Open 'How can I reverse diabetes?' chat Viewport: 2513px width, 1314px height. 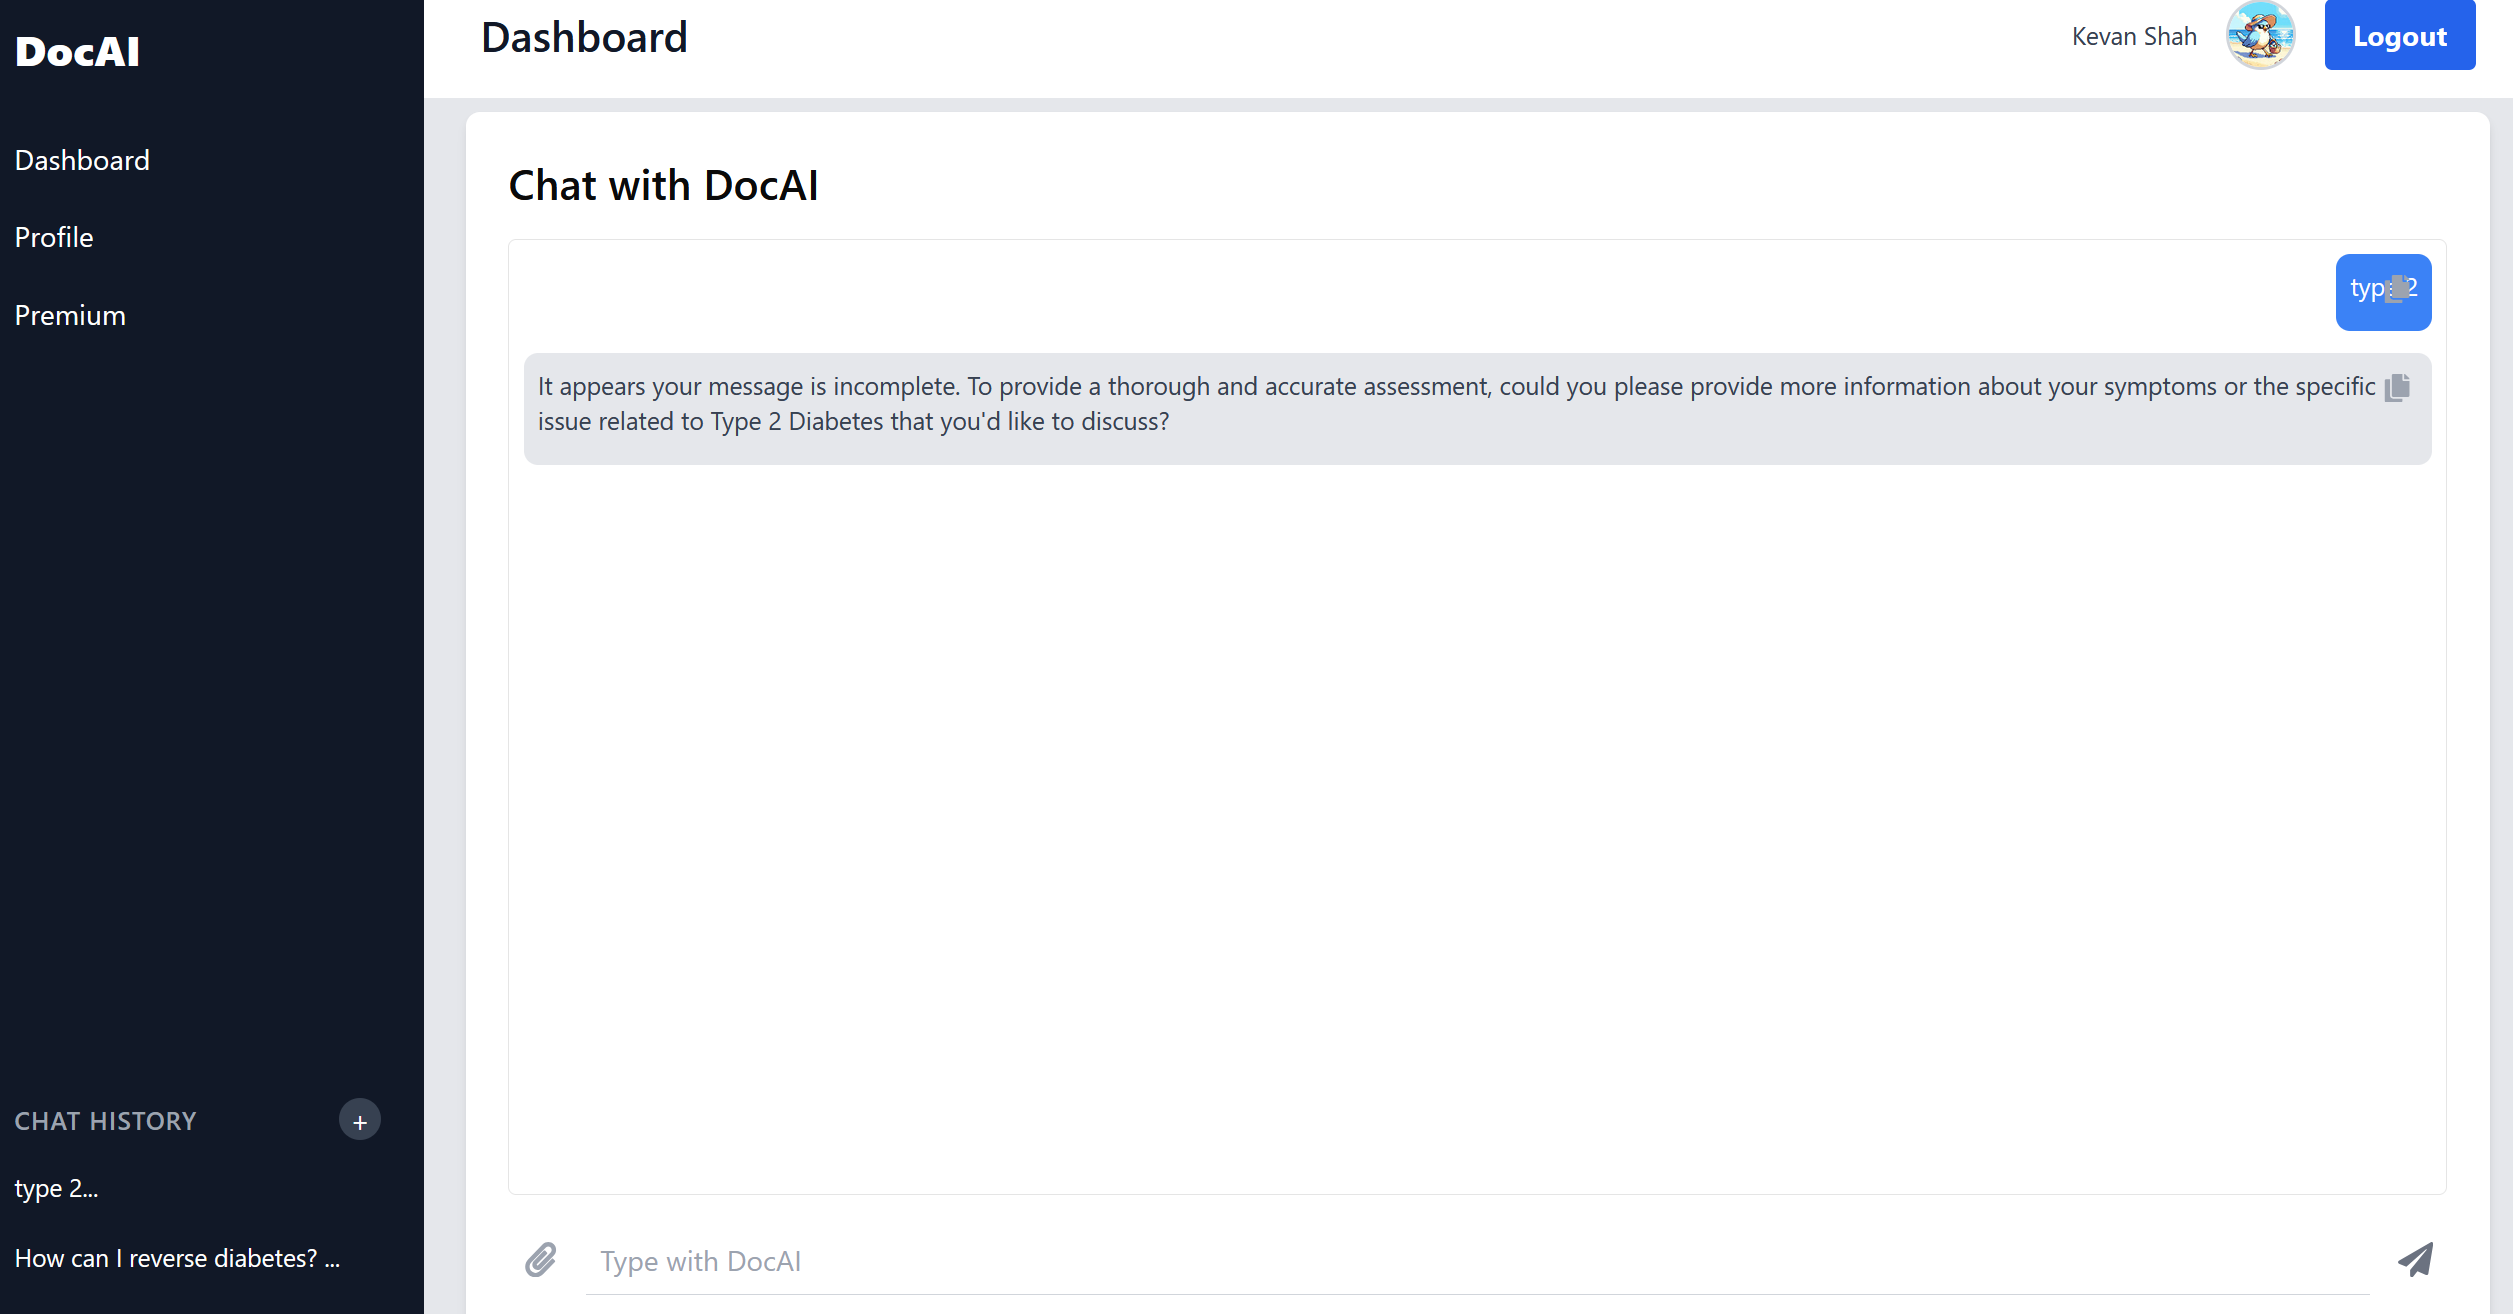177,1259
